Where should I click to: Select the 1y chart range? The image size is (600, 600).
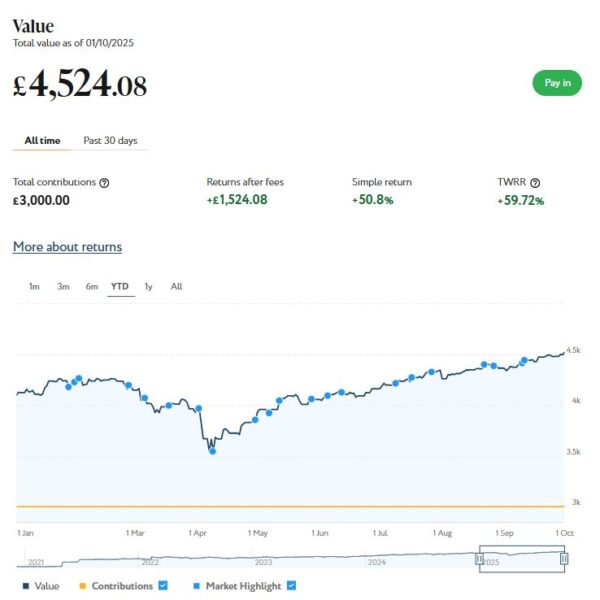pyautogui.click(x=148, y=287)
